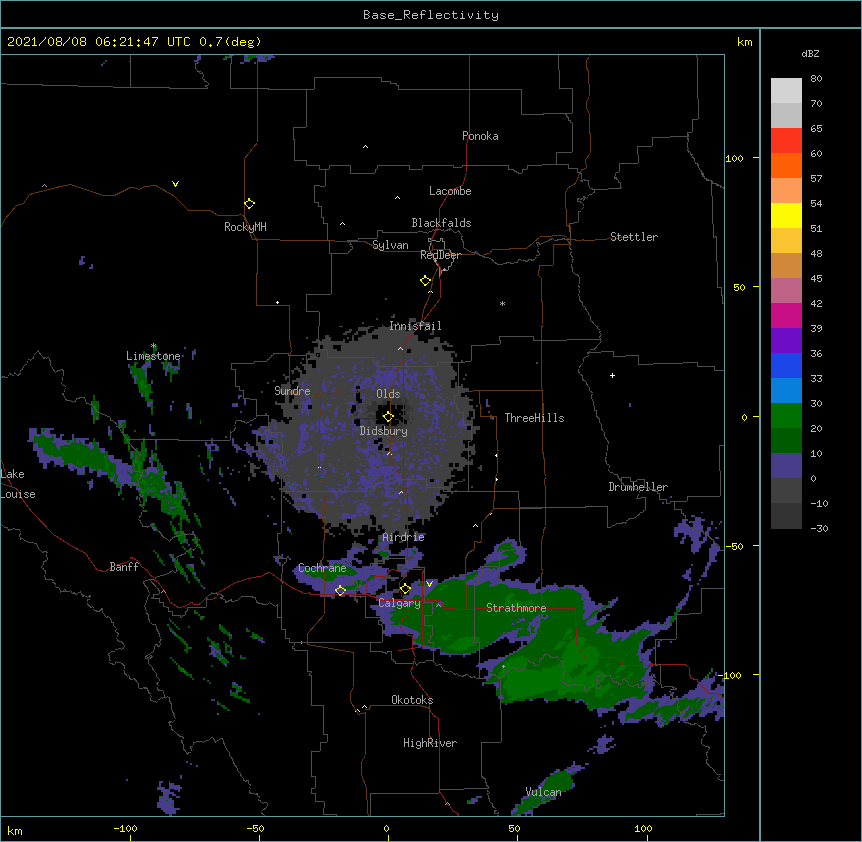Pick the 80 dBZ light gray legend band
This screenshot has height=842, width=862.
point(786,91)
